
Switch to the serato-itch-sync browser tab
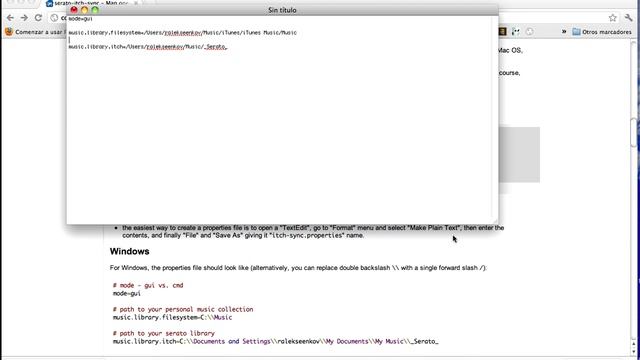91,4
